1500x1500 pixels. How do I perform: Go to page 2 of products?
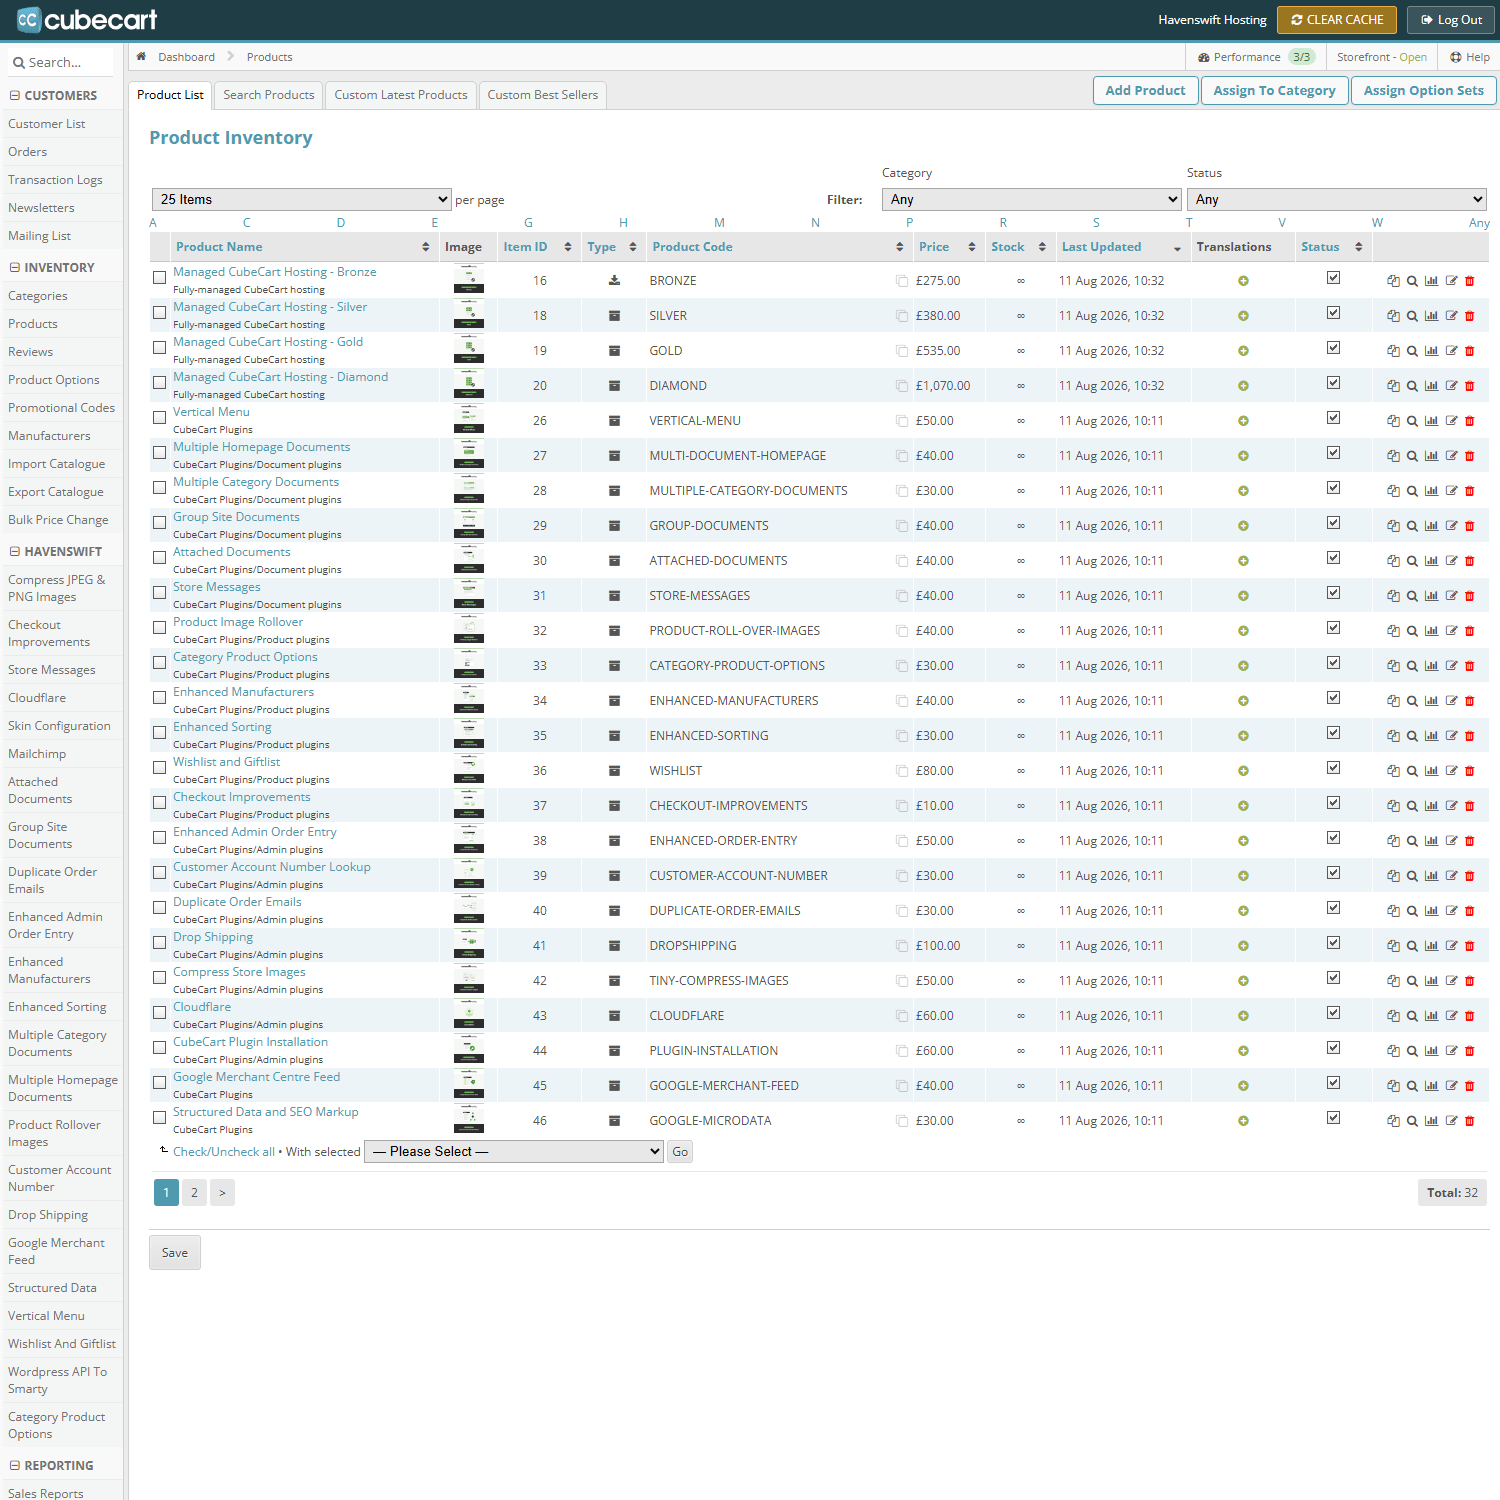tap(194, 1192)
